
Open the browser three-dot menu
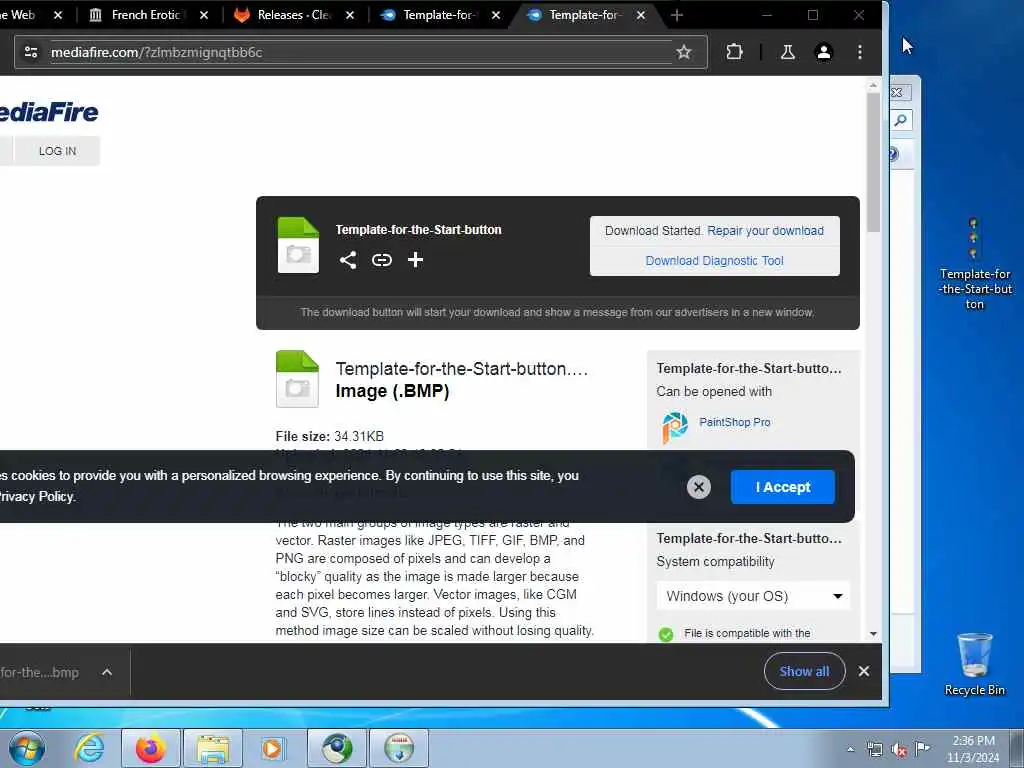point(860,52)
